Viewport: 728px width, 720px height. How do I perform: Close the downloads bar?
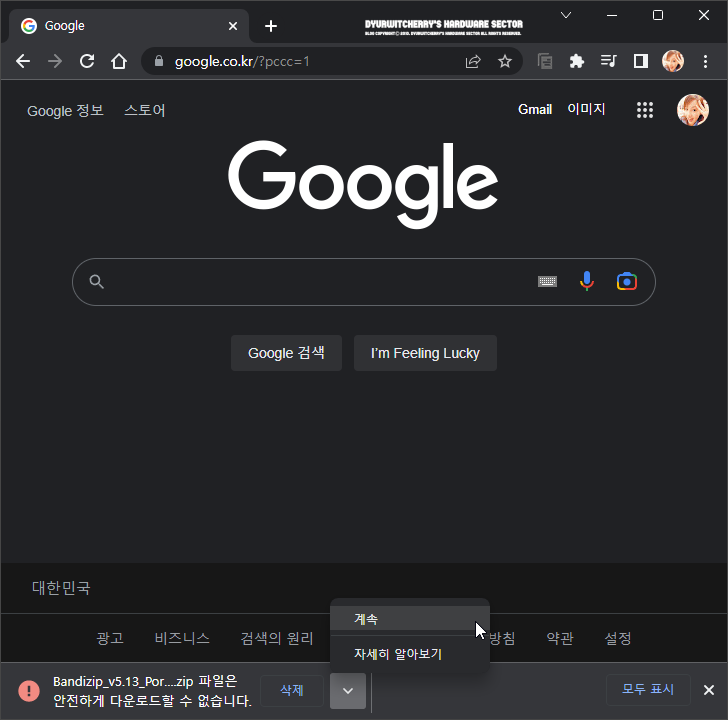tap(708, 690)
